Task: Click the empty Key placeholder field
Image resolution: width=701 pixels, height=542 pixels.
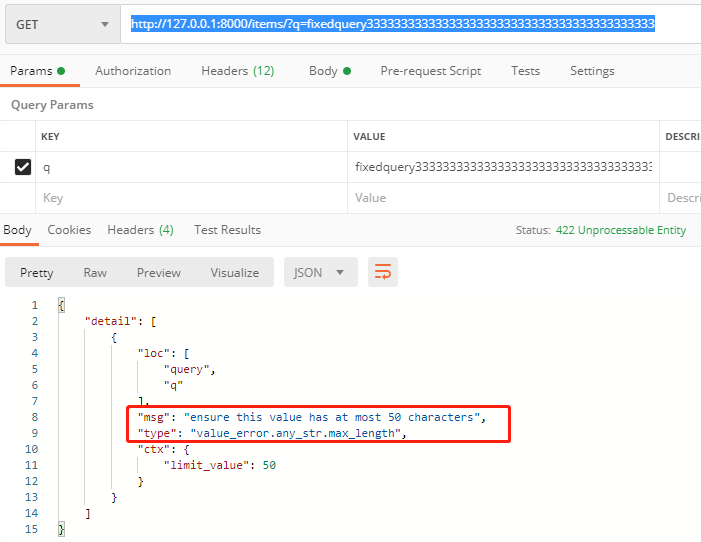Action: tap(190, 198)
